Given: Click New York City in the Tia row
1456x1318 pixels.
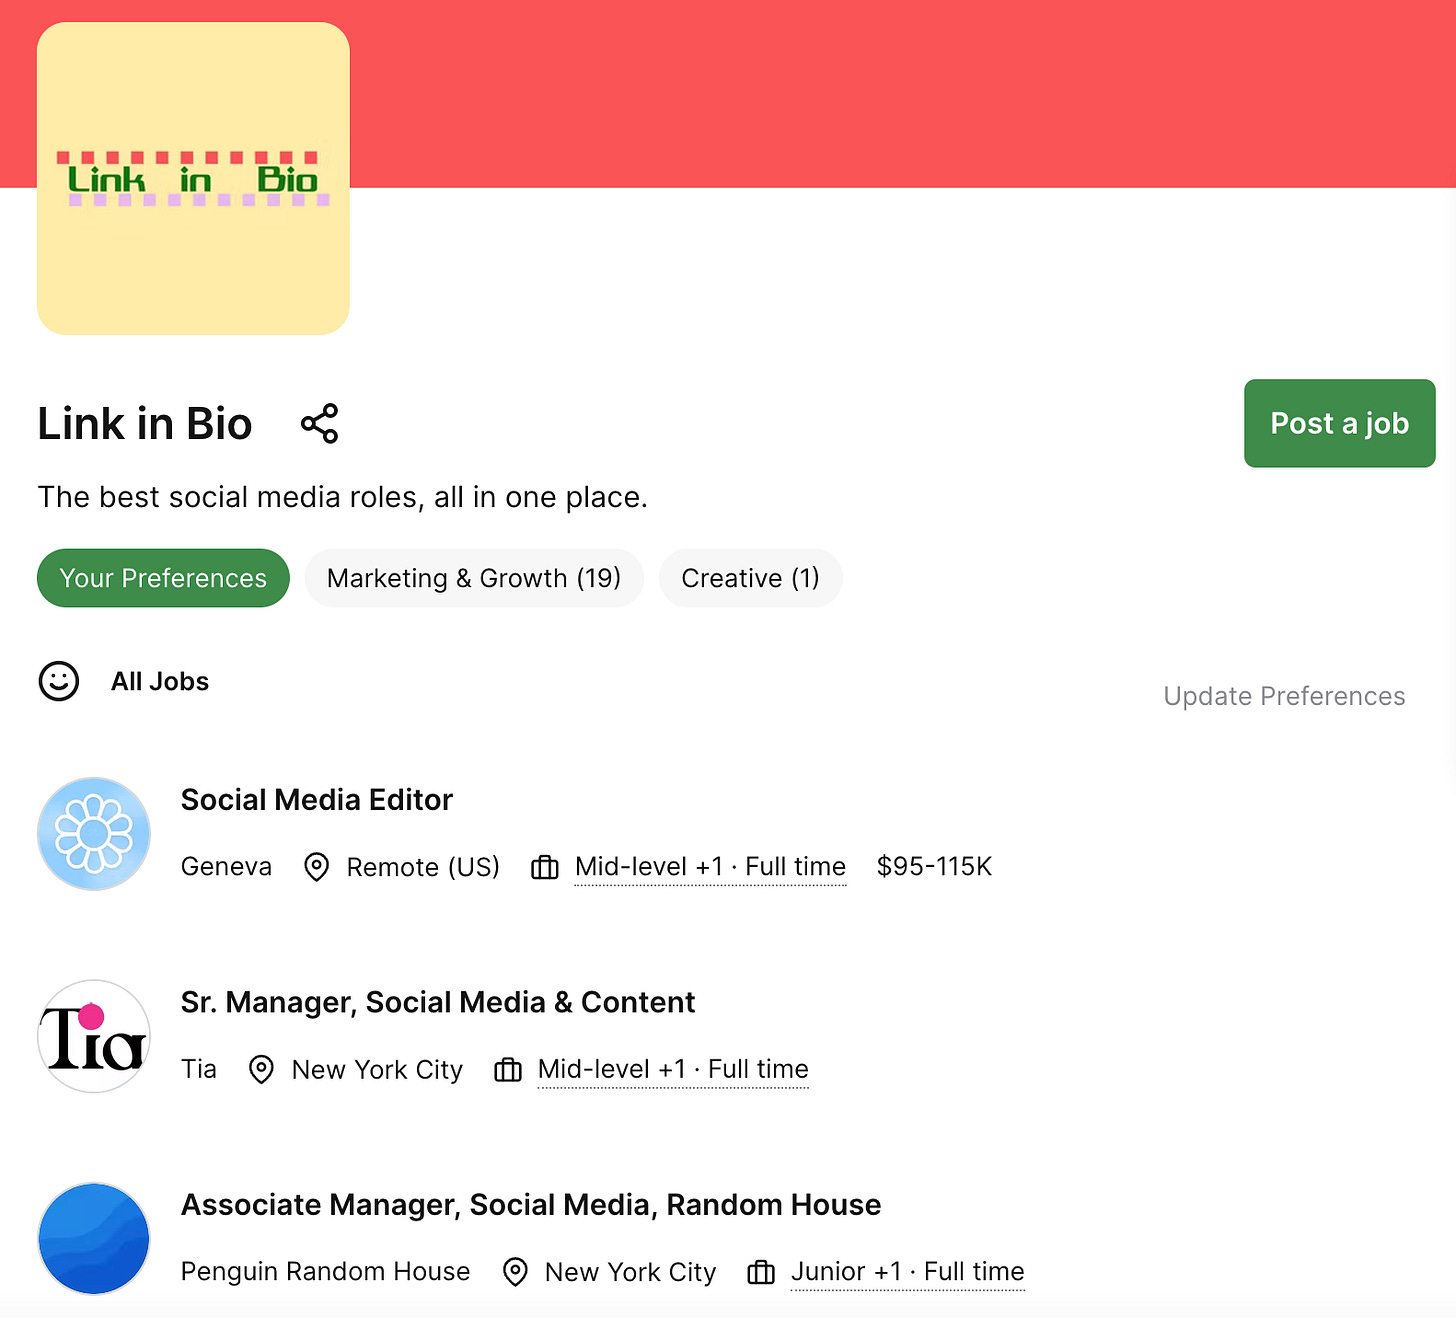Looking at the screenshot, I should [x=377, y=1070].
